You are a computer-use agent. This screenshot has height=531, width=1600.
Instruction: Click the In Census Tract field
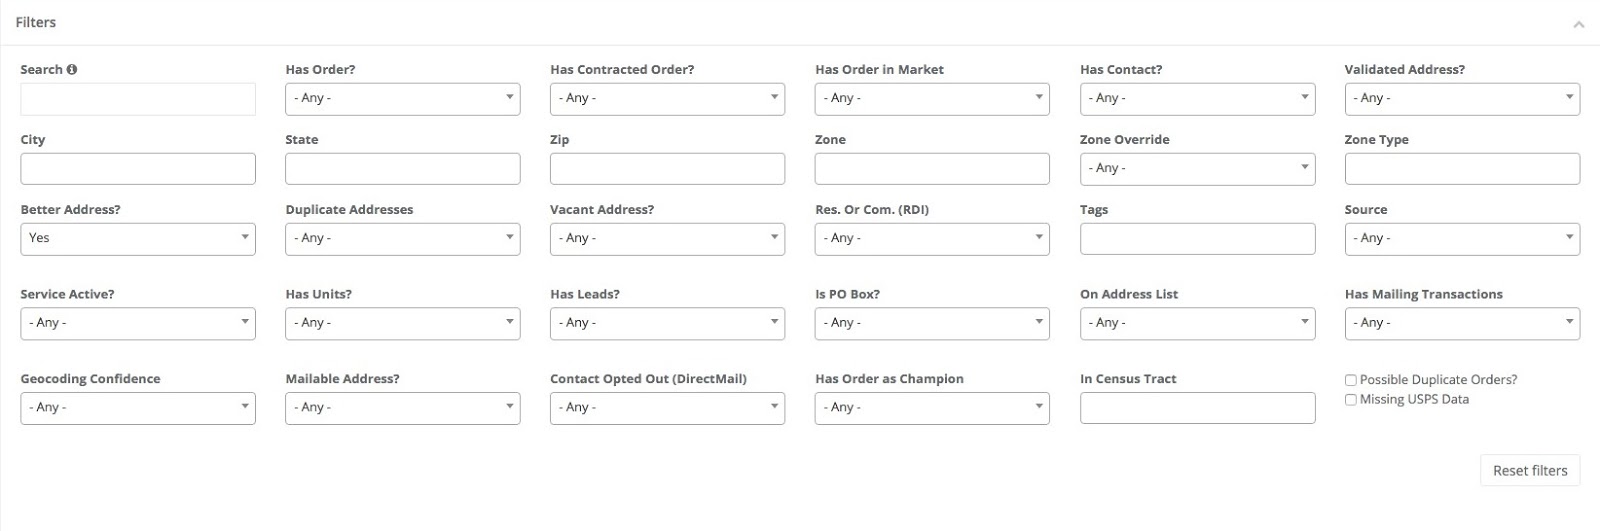pos(1197,408)
